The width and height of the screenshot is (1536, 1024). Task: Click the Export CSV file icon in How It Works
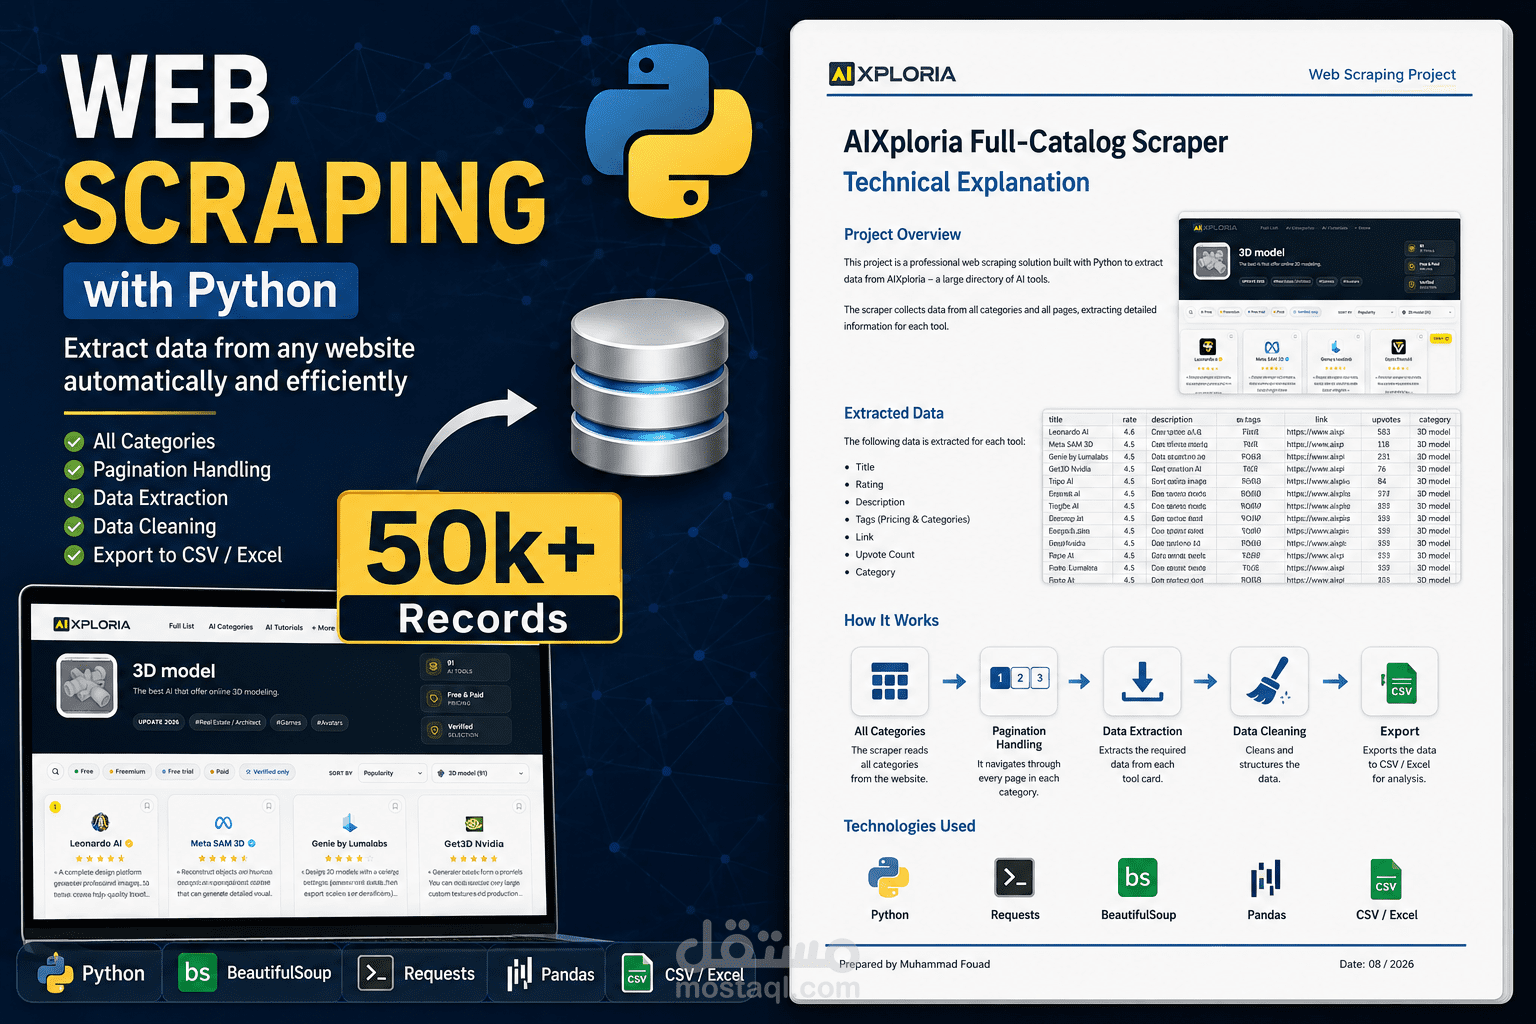[x=1400, y=681]
